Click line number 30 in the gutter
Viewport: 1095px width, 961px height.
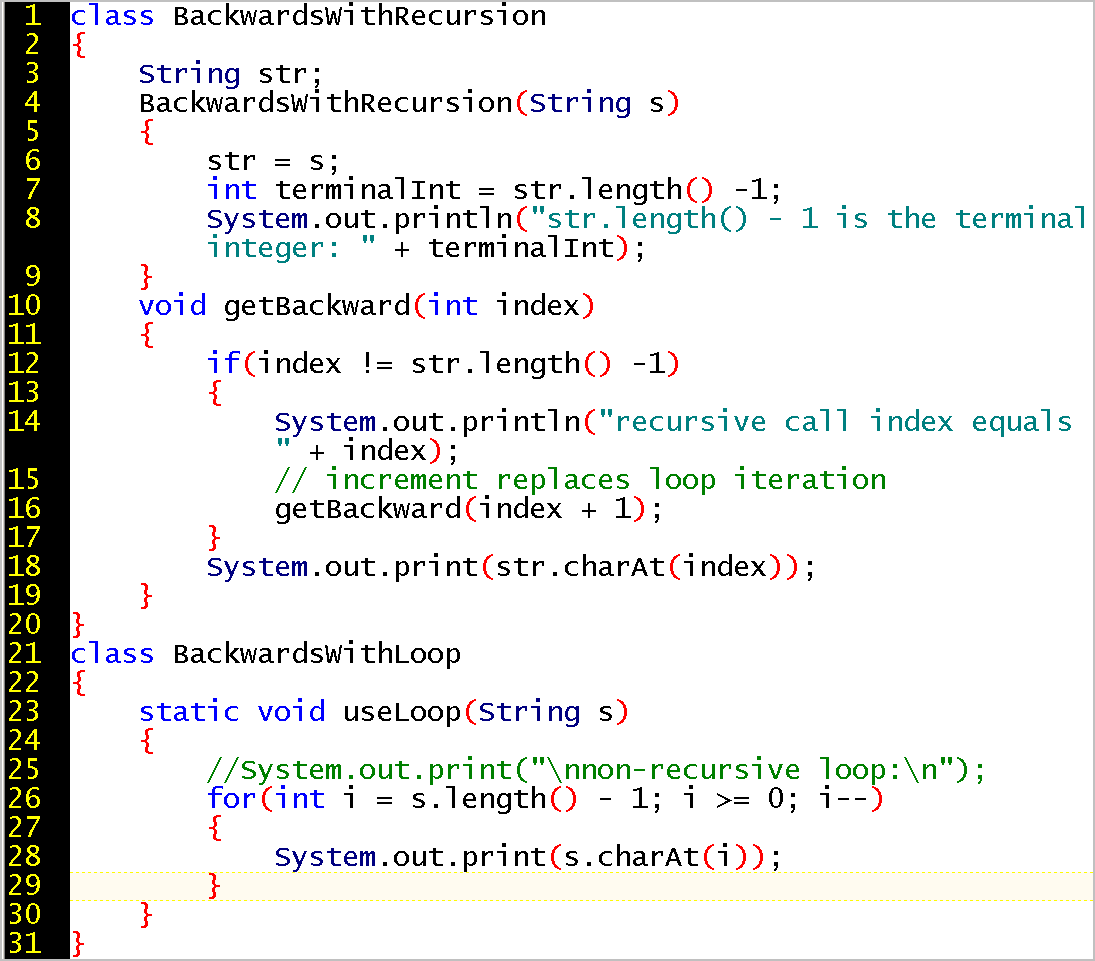click(24, 915)
